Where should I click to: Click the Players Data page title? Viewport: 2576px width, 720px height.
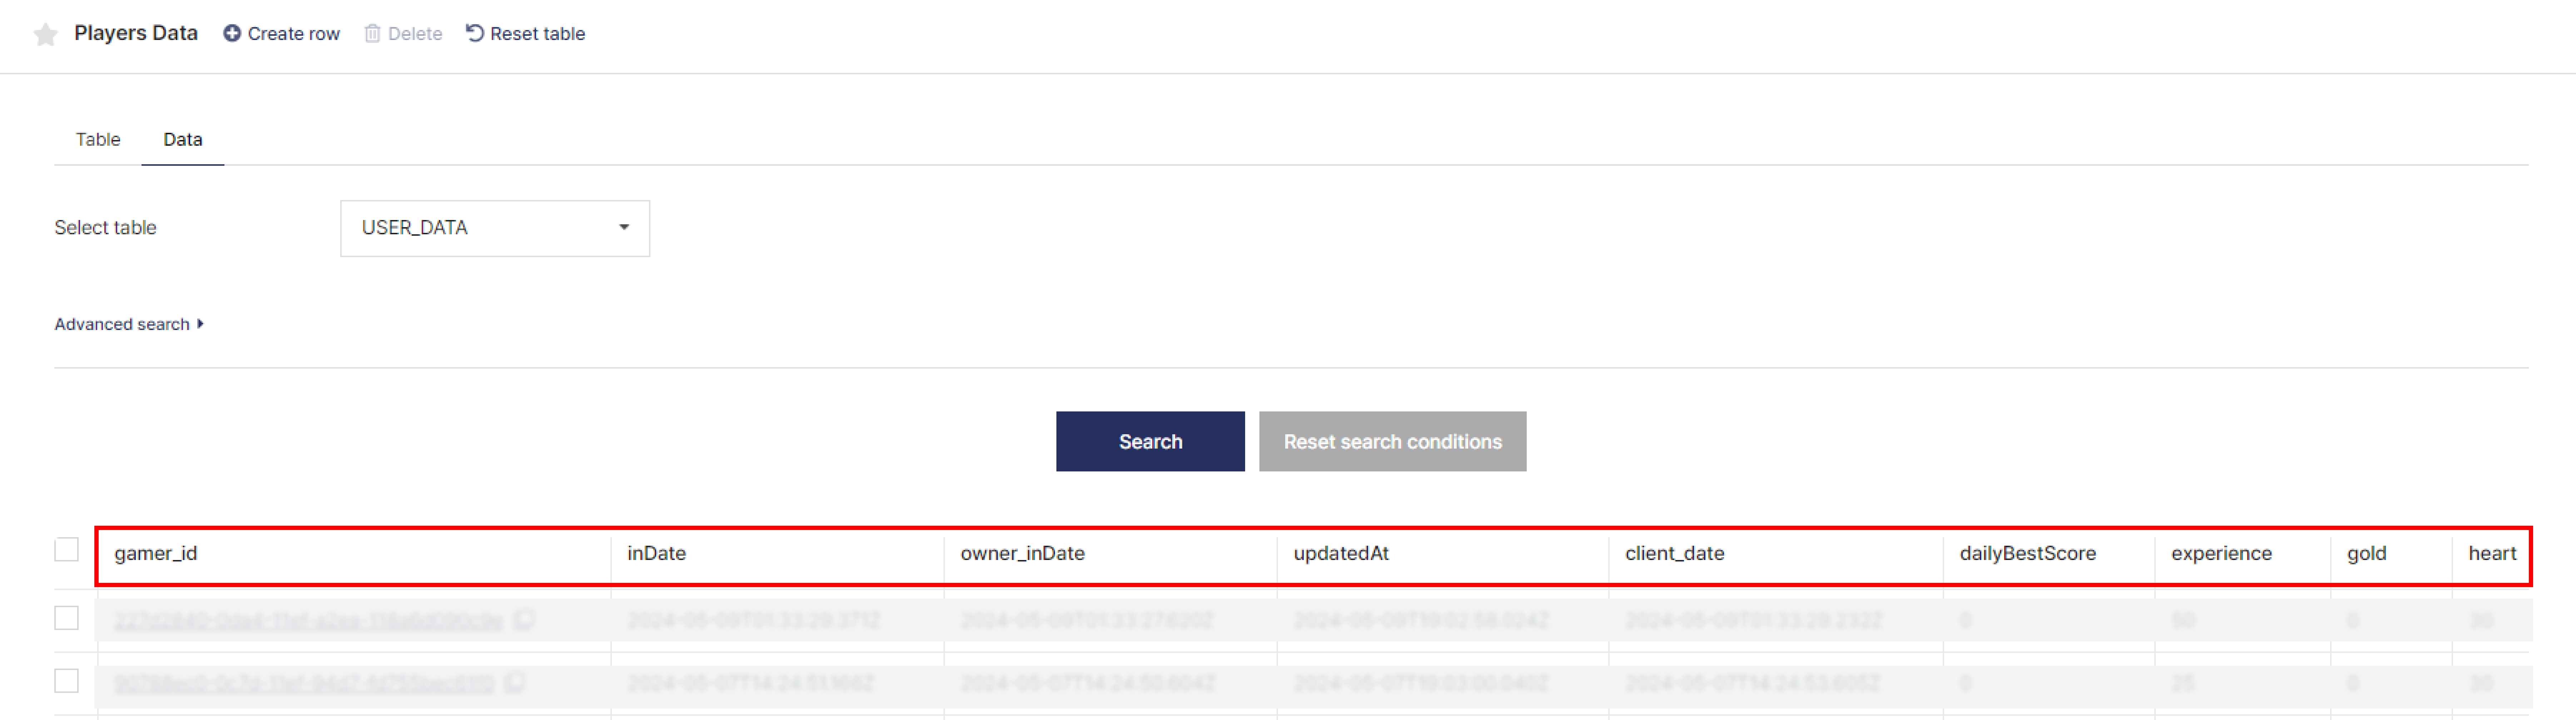pos(136,33)
